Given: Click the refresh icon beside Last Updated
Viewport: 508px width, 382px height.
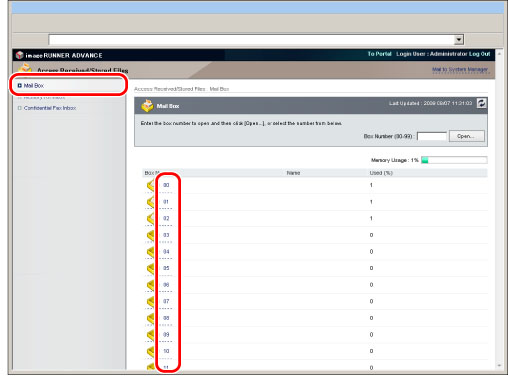Looking at the screenshot, I should tap(481, 103).
